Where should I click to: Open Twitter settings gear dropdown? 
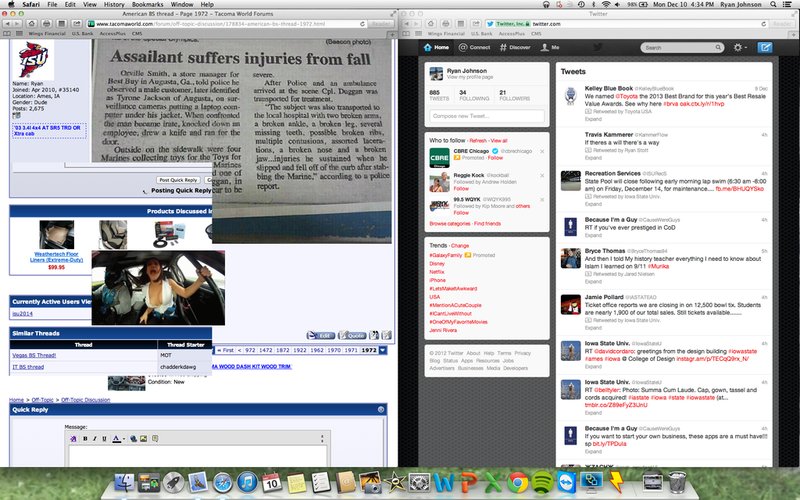(x=740, y=47)
